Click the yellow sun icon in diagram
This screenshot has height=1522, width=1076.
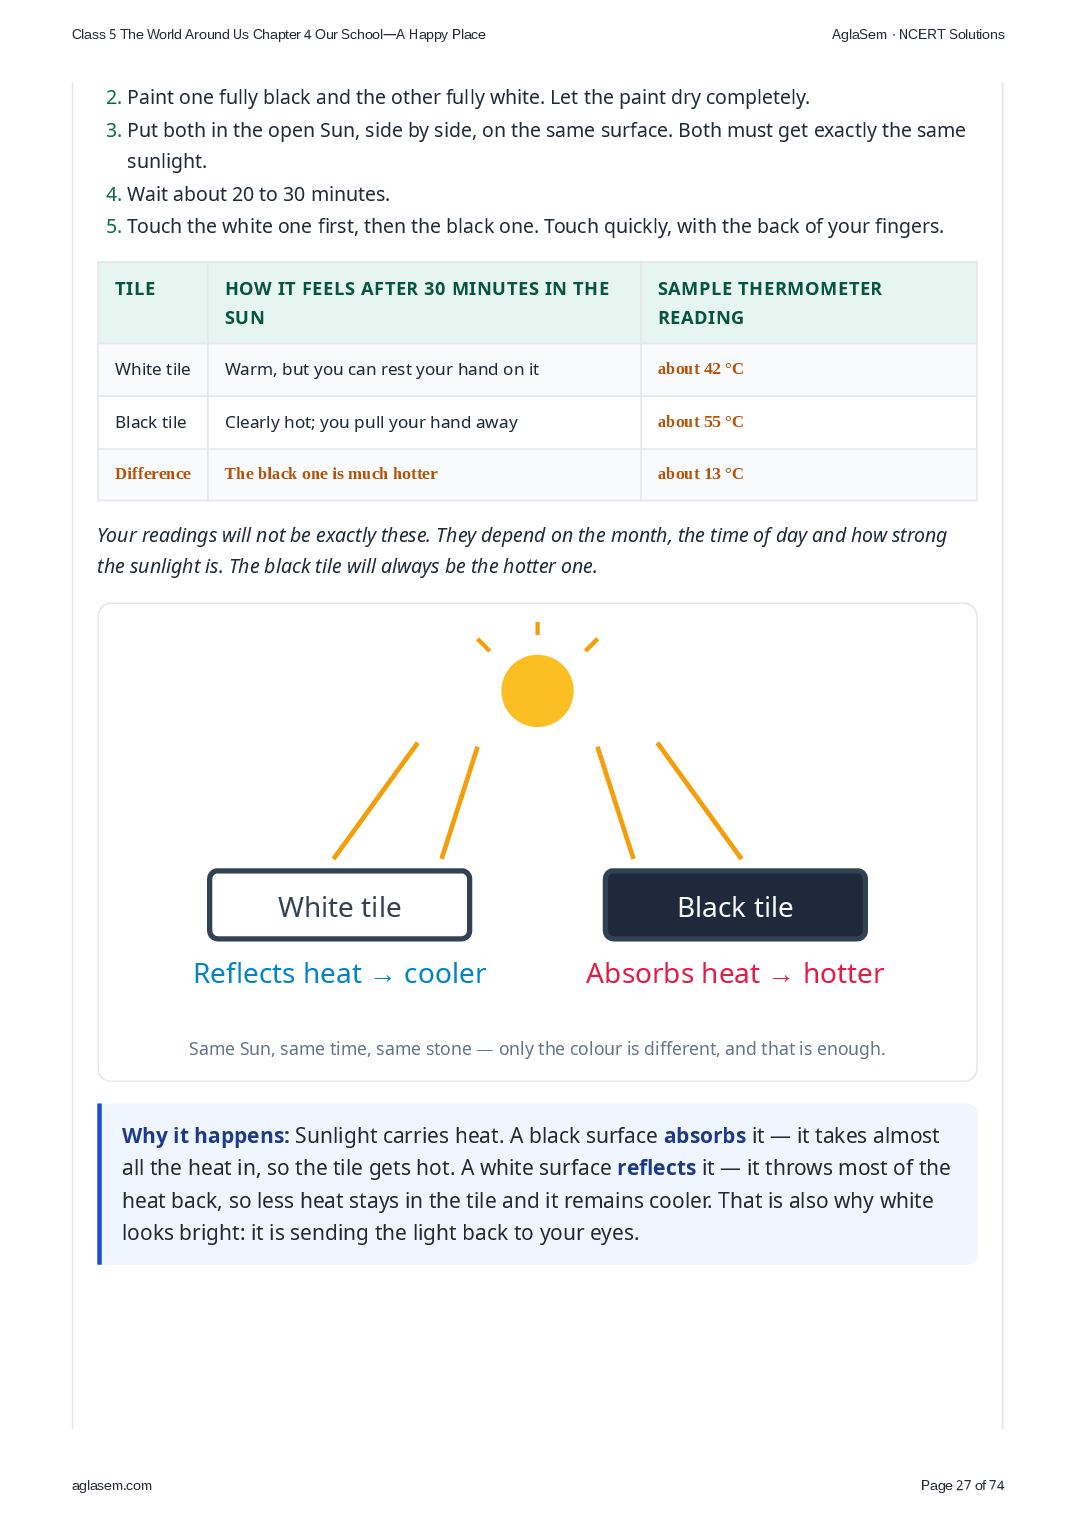[537, 691]
